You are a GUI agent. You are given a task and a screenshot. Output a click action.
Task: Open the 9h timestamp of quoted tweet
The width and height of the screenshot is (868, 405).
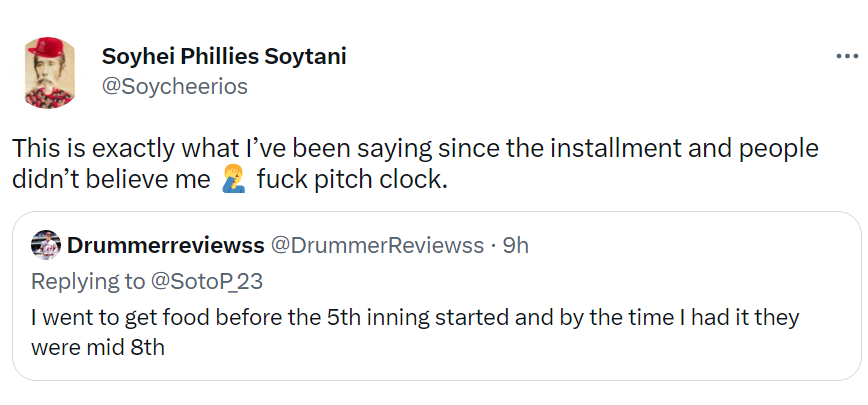515,246
